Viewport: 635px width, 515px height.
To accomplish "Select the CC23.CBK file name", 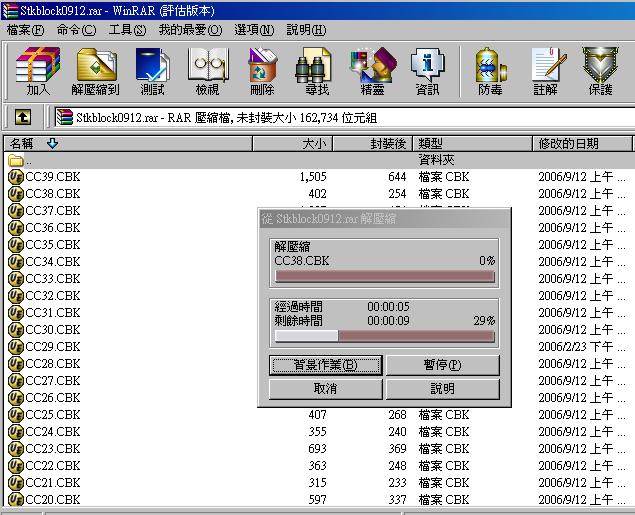I will point(53,449).
